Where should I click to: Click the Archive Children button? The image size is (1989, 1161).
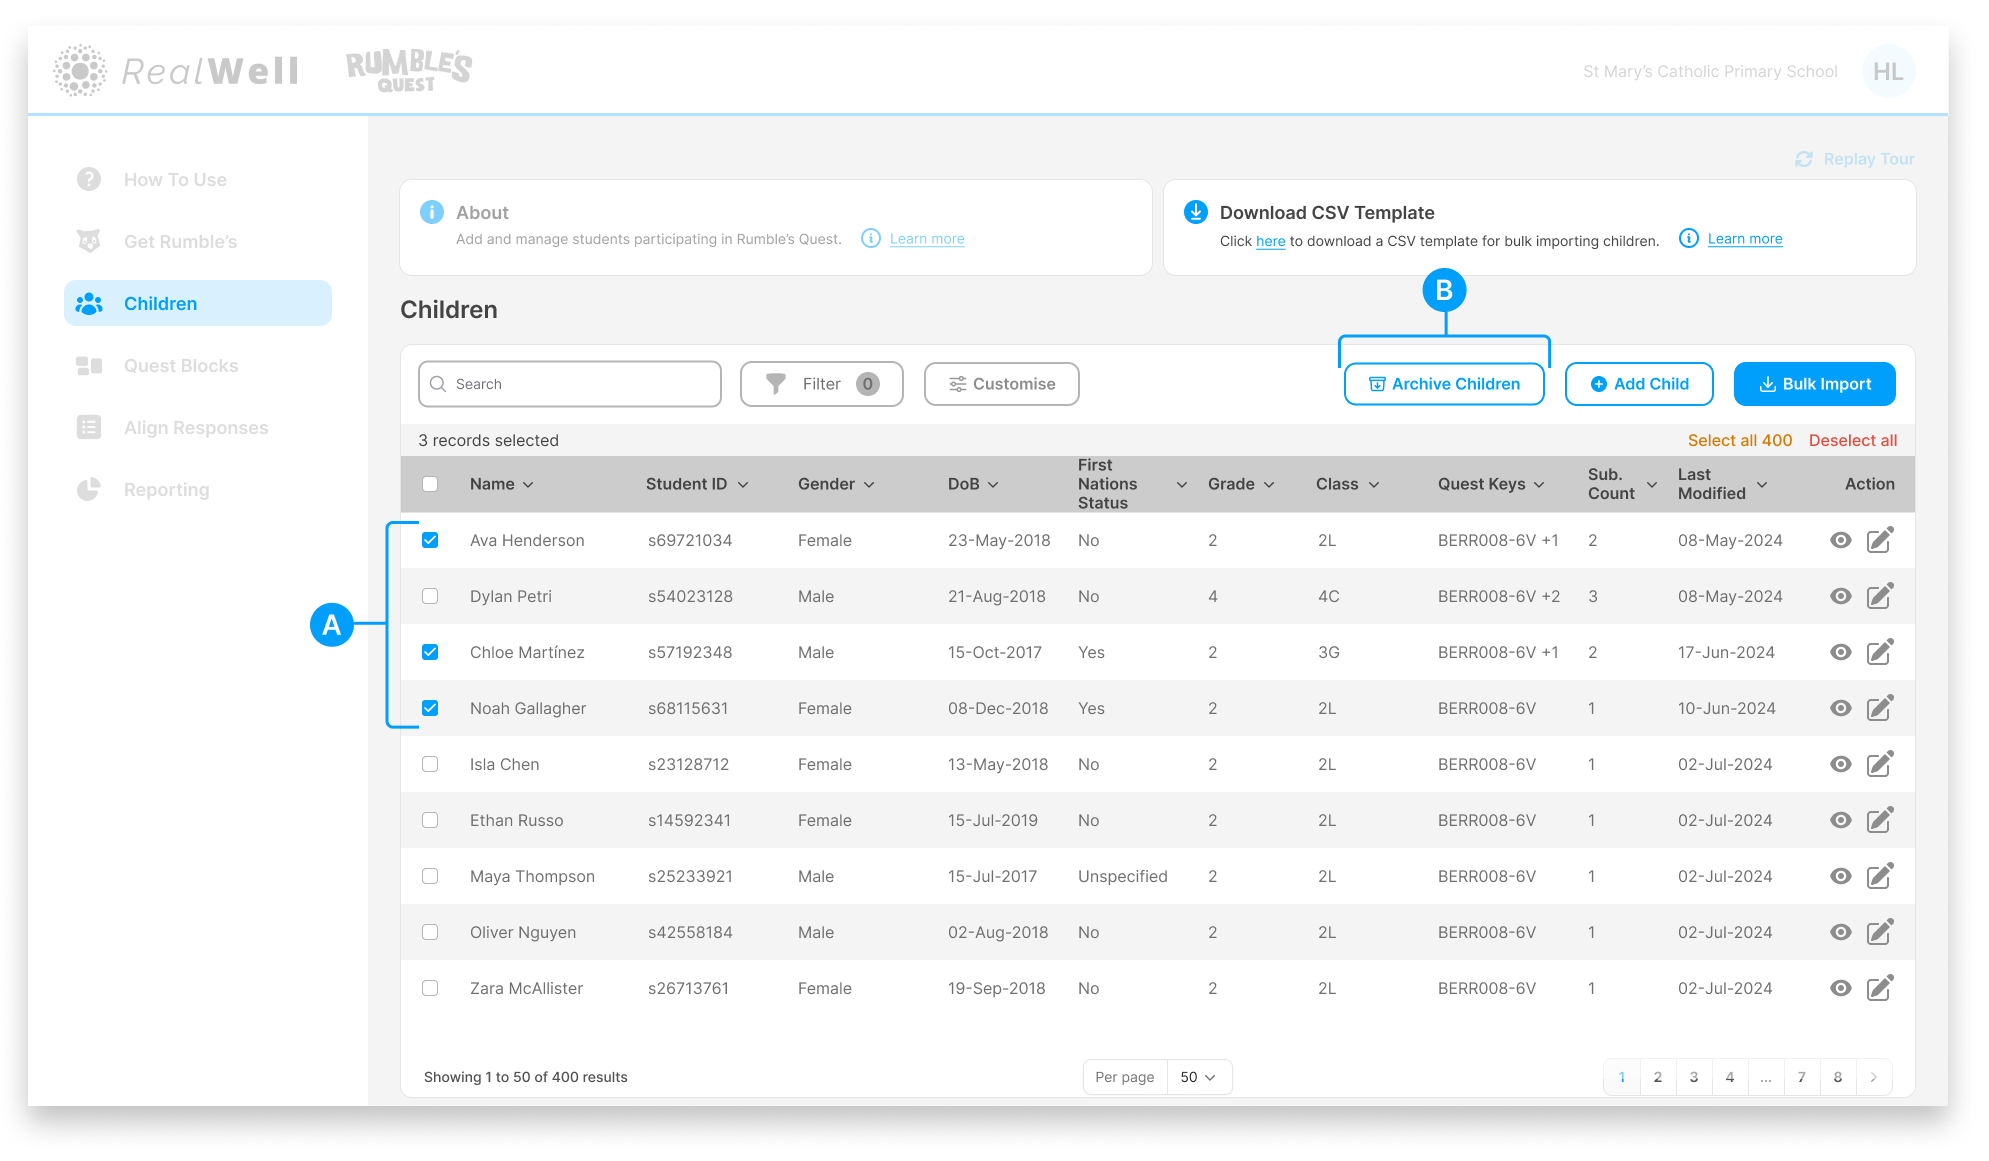click(1444, 384)
